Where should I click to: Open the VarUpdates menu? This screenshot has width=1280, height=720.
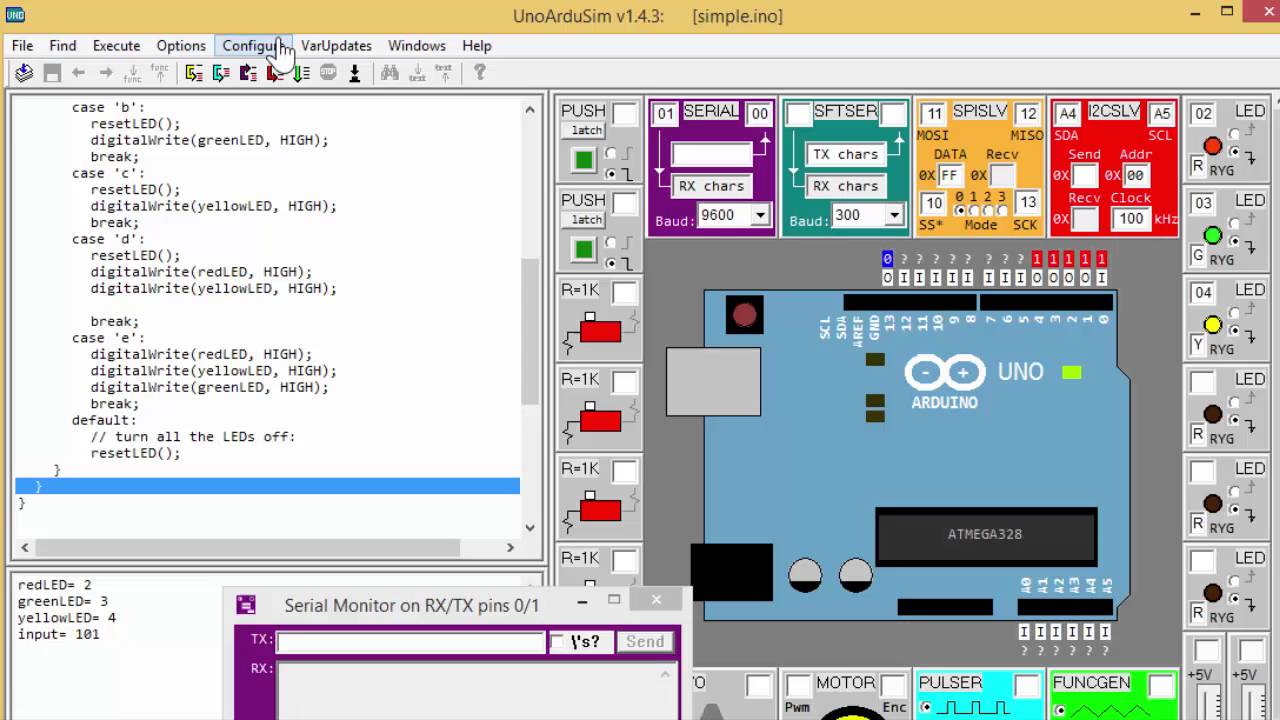pyautogui.click(x=336, y=46)
